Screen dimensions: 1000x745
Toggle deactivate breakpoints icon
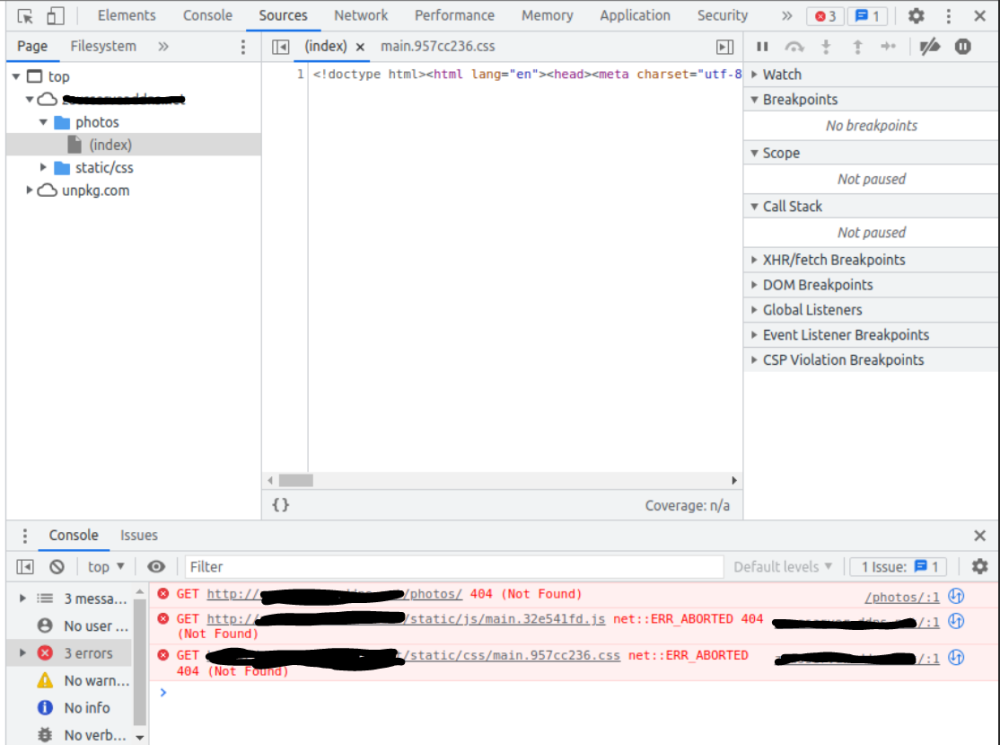[x=930, y=46]
